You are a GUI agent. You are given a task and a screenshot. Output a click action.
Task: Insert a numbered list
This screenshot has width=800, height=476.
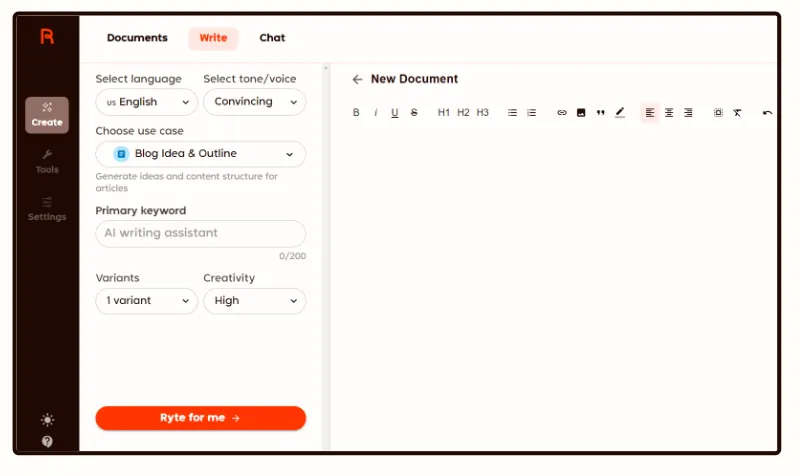532,113
